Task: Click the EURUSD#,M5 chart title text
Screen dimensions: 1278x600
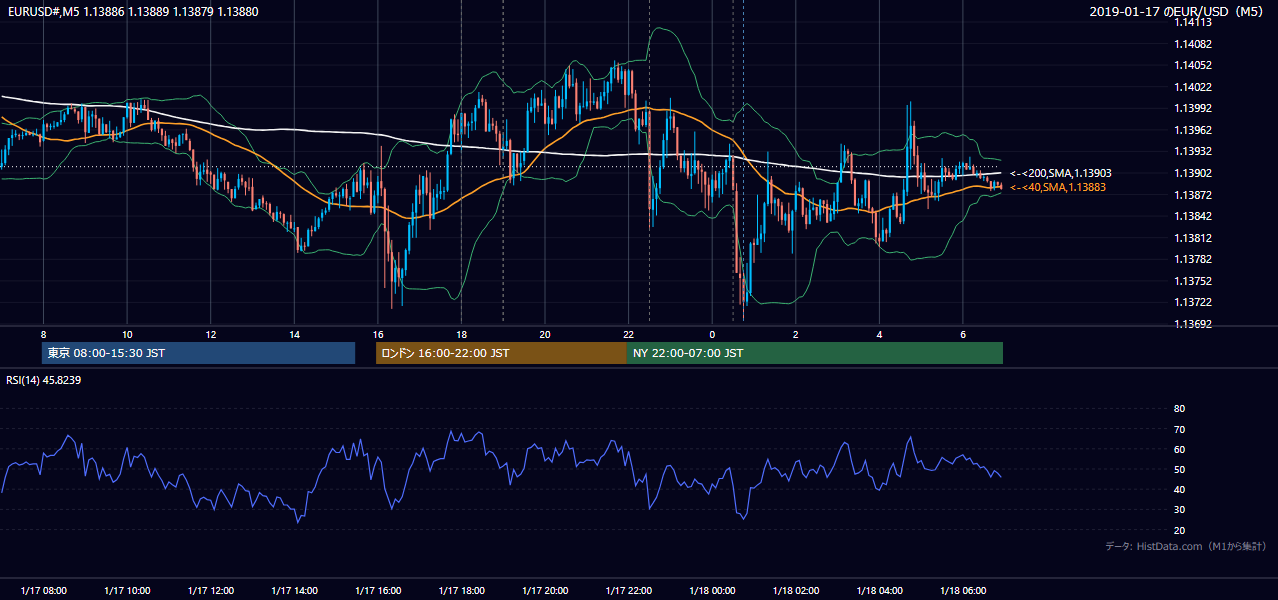Action: tap(131, 12)
